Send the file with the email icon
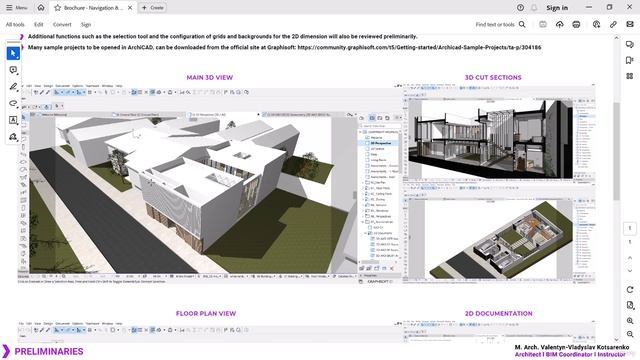The height and width of the screenshot is (360, 640). pyautogui.click(x=630, y=24)
